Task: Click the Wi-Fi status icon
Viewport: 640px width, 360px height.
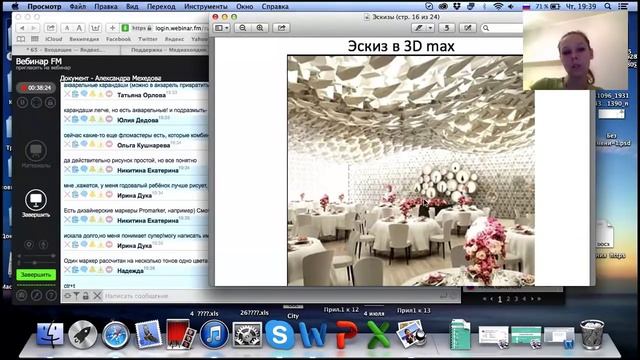Action: pyautogui.click(x=498, y=7)
